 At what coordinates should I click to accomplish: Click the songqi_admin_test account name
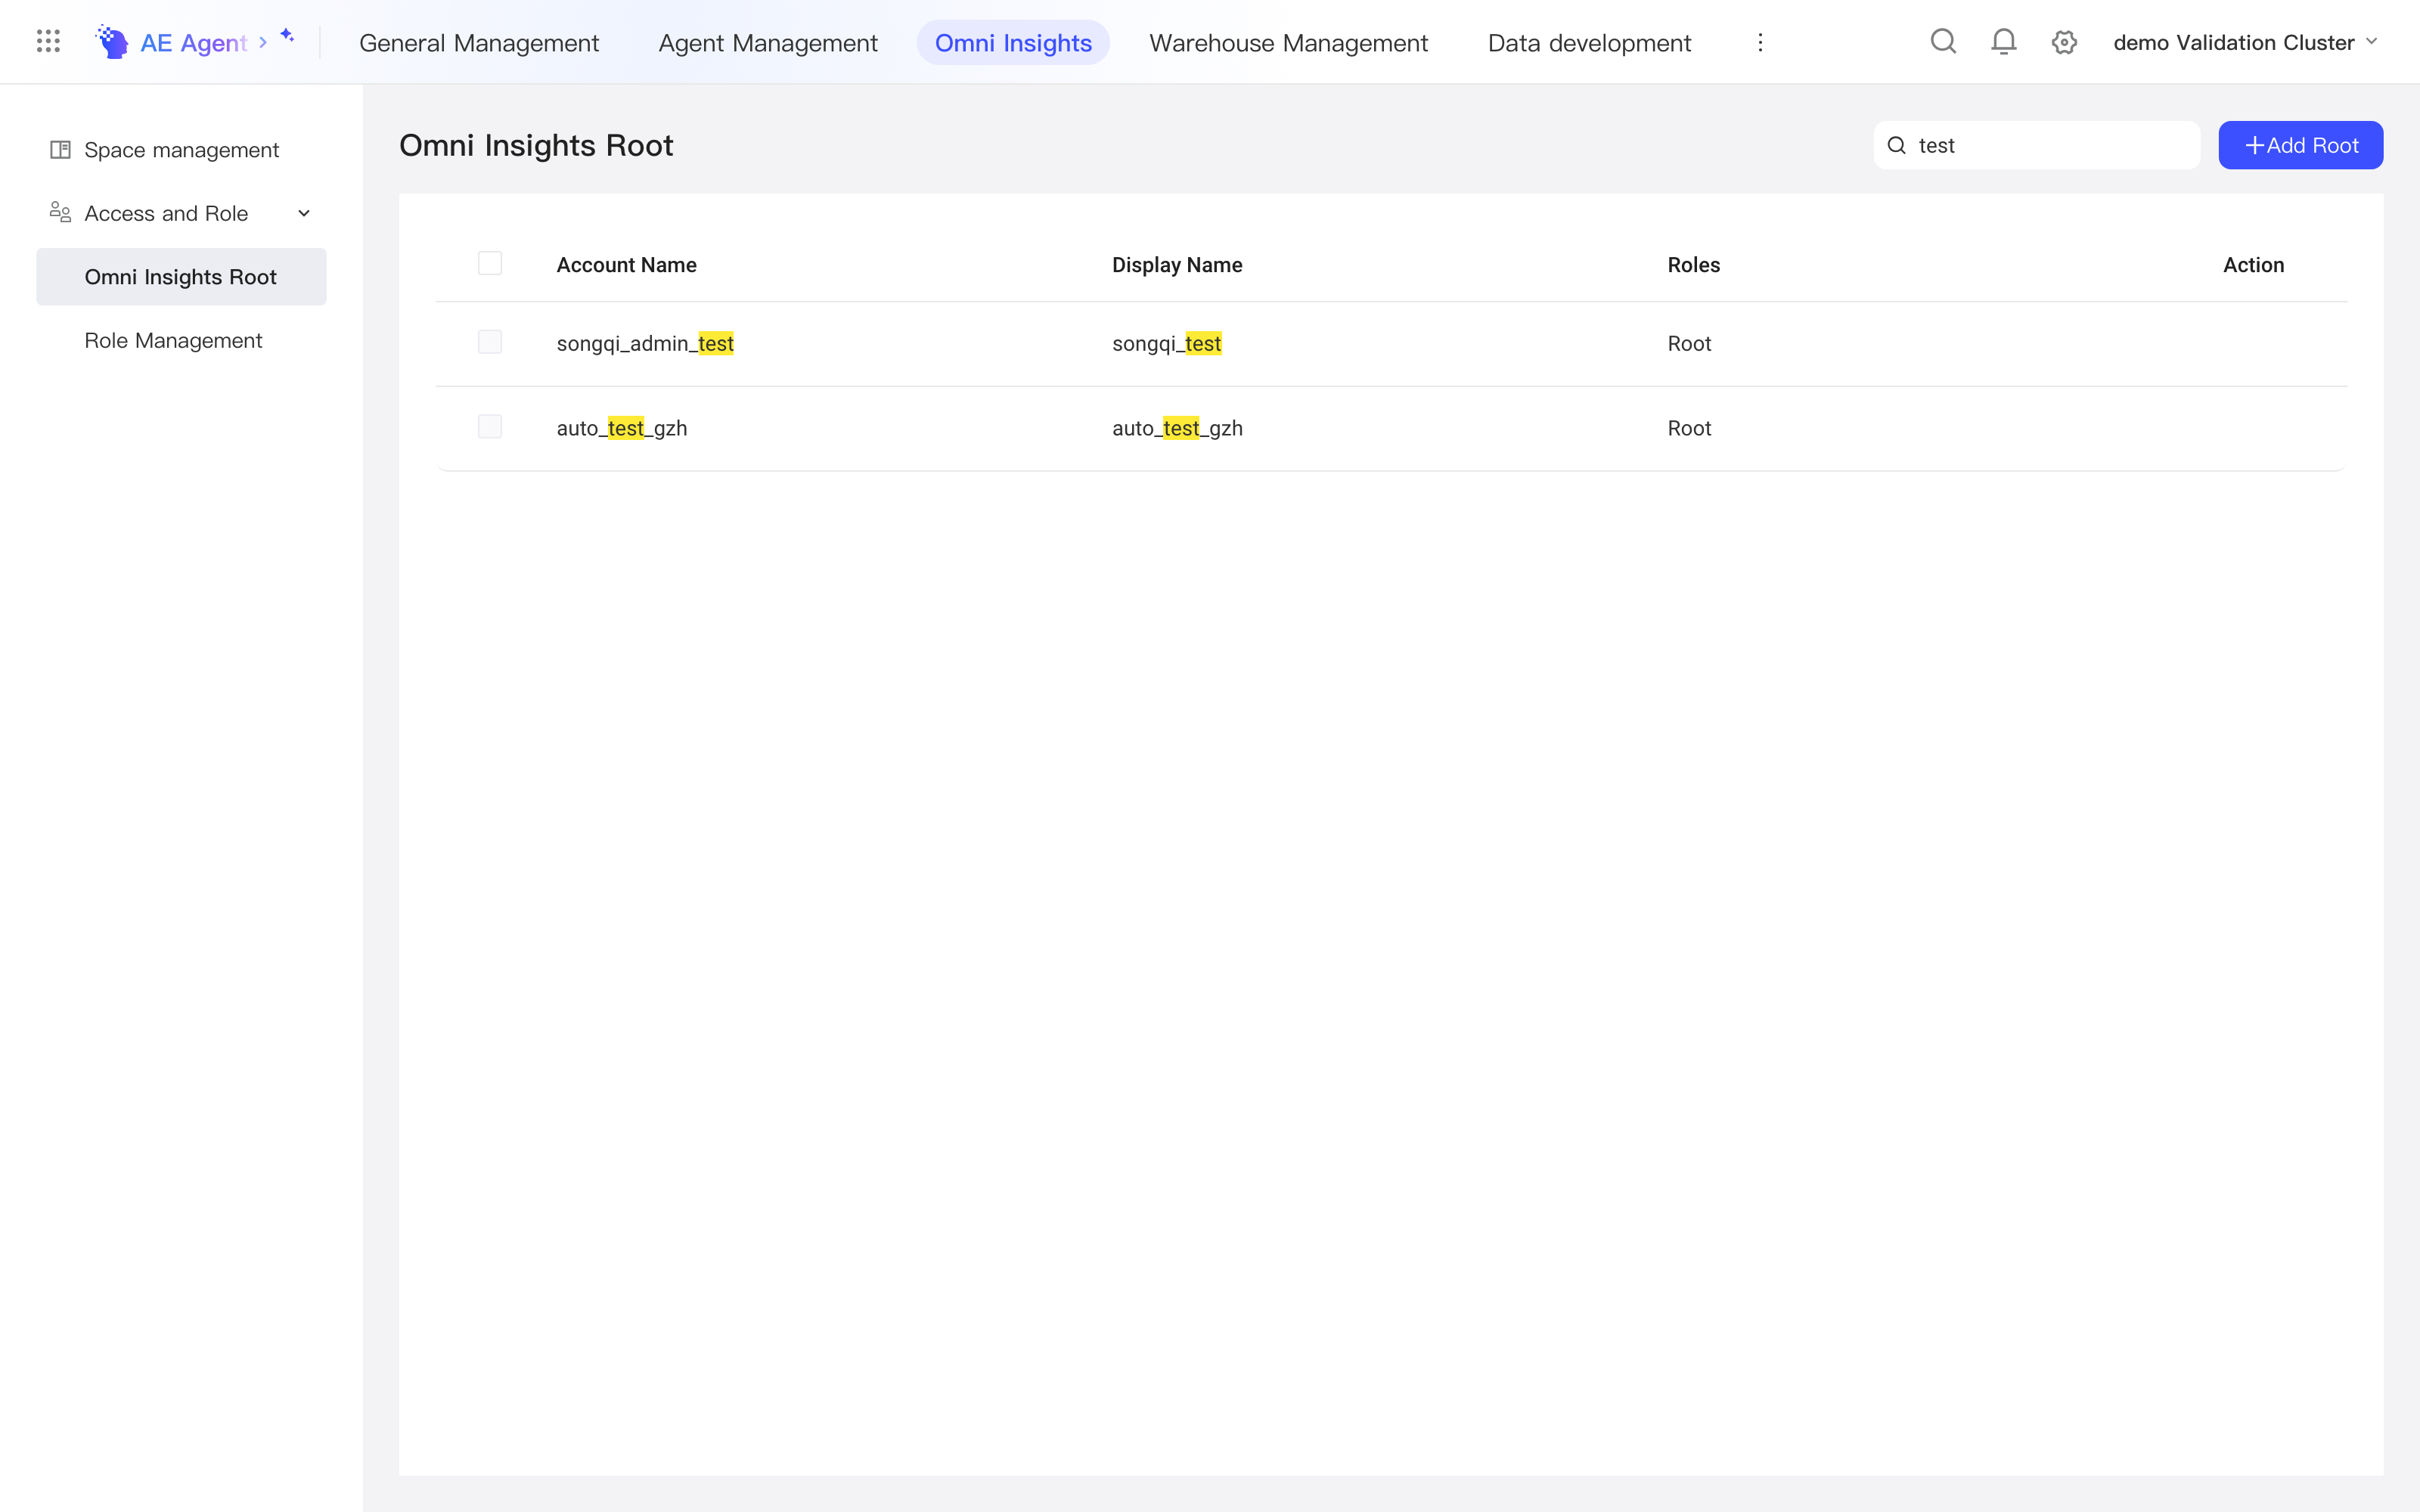645,343
